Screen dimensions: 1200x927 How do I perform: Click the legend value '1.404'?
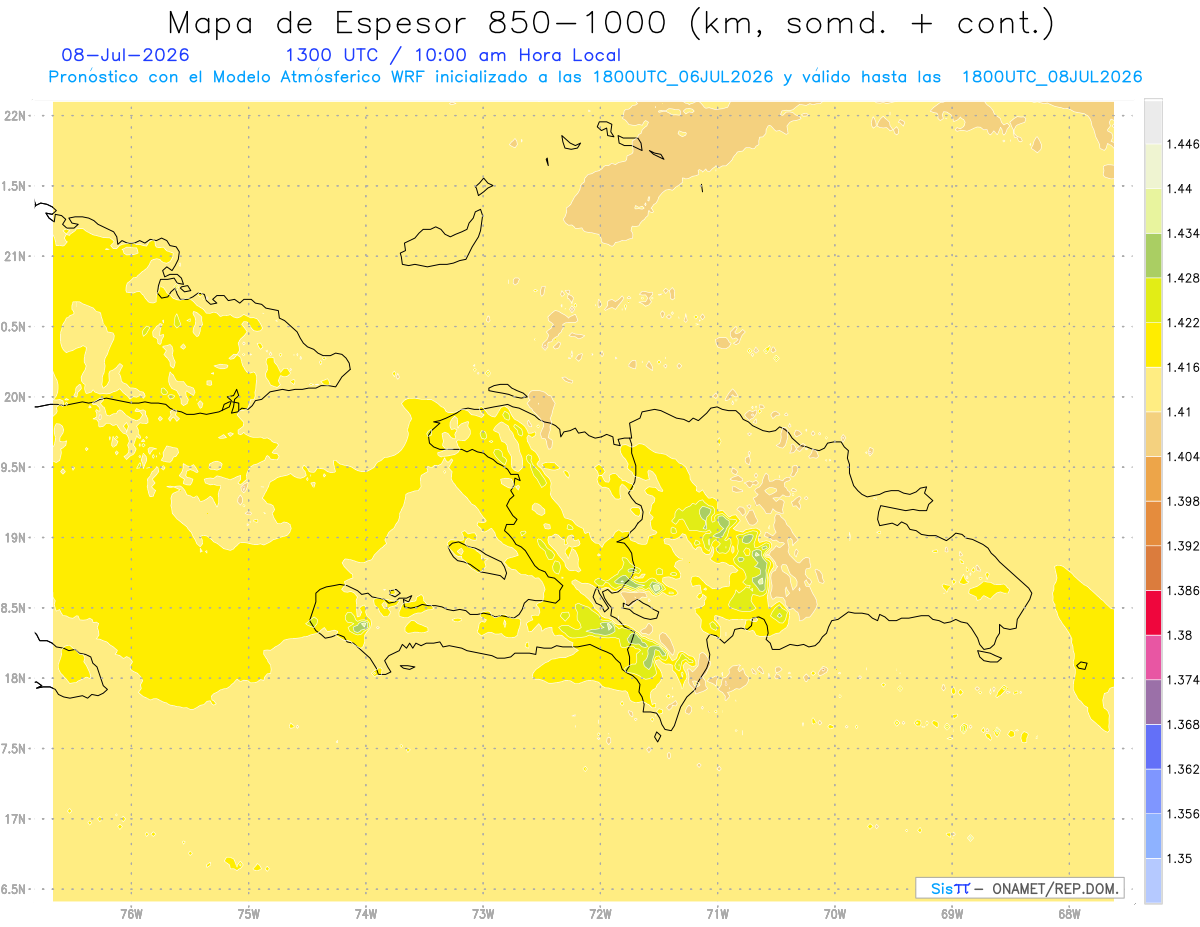tap(1182, 456)
